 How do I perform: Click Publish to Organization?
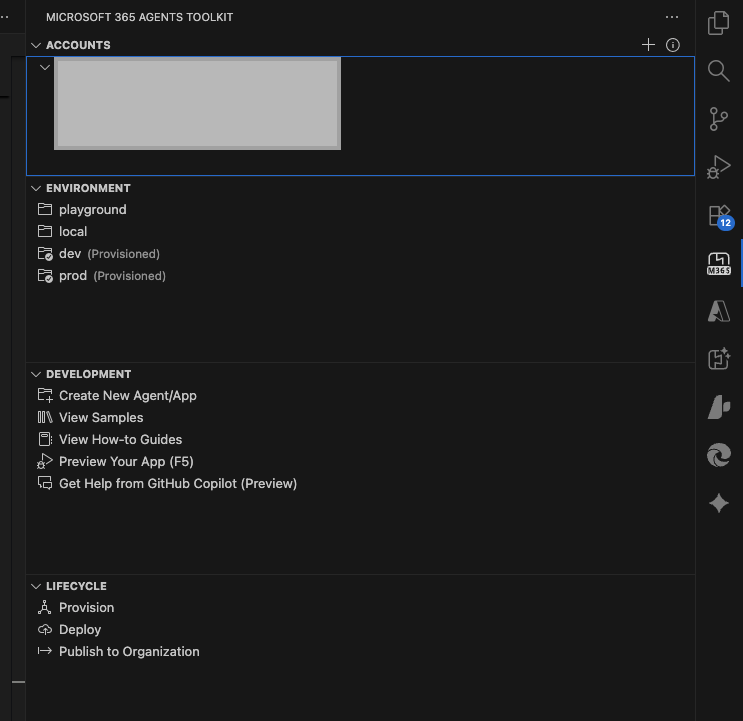(x=129, y=652)
